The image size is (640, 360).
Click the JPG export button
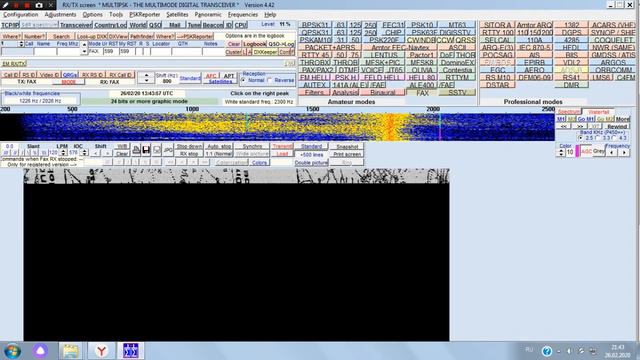tap(168, 150)
